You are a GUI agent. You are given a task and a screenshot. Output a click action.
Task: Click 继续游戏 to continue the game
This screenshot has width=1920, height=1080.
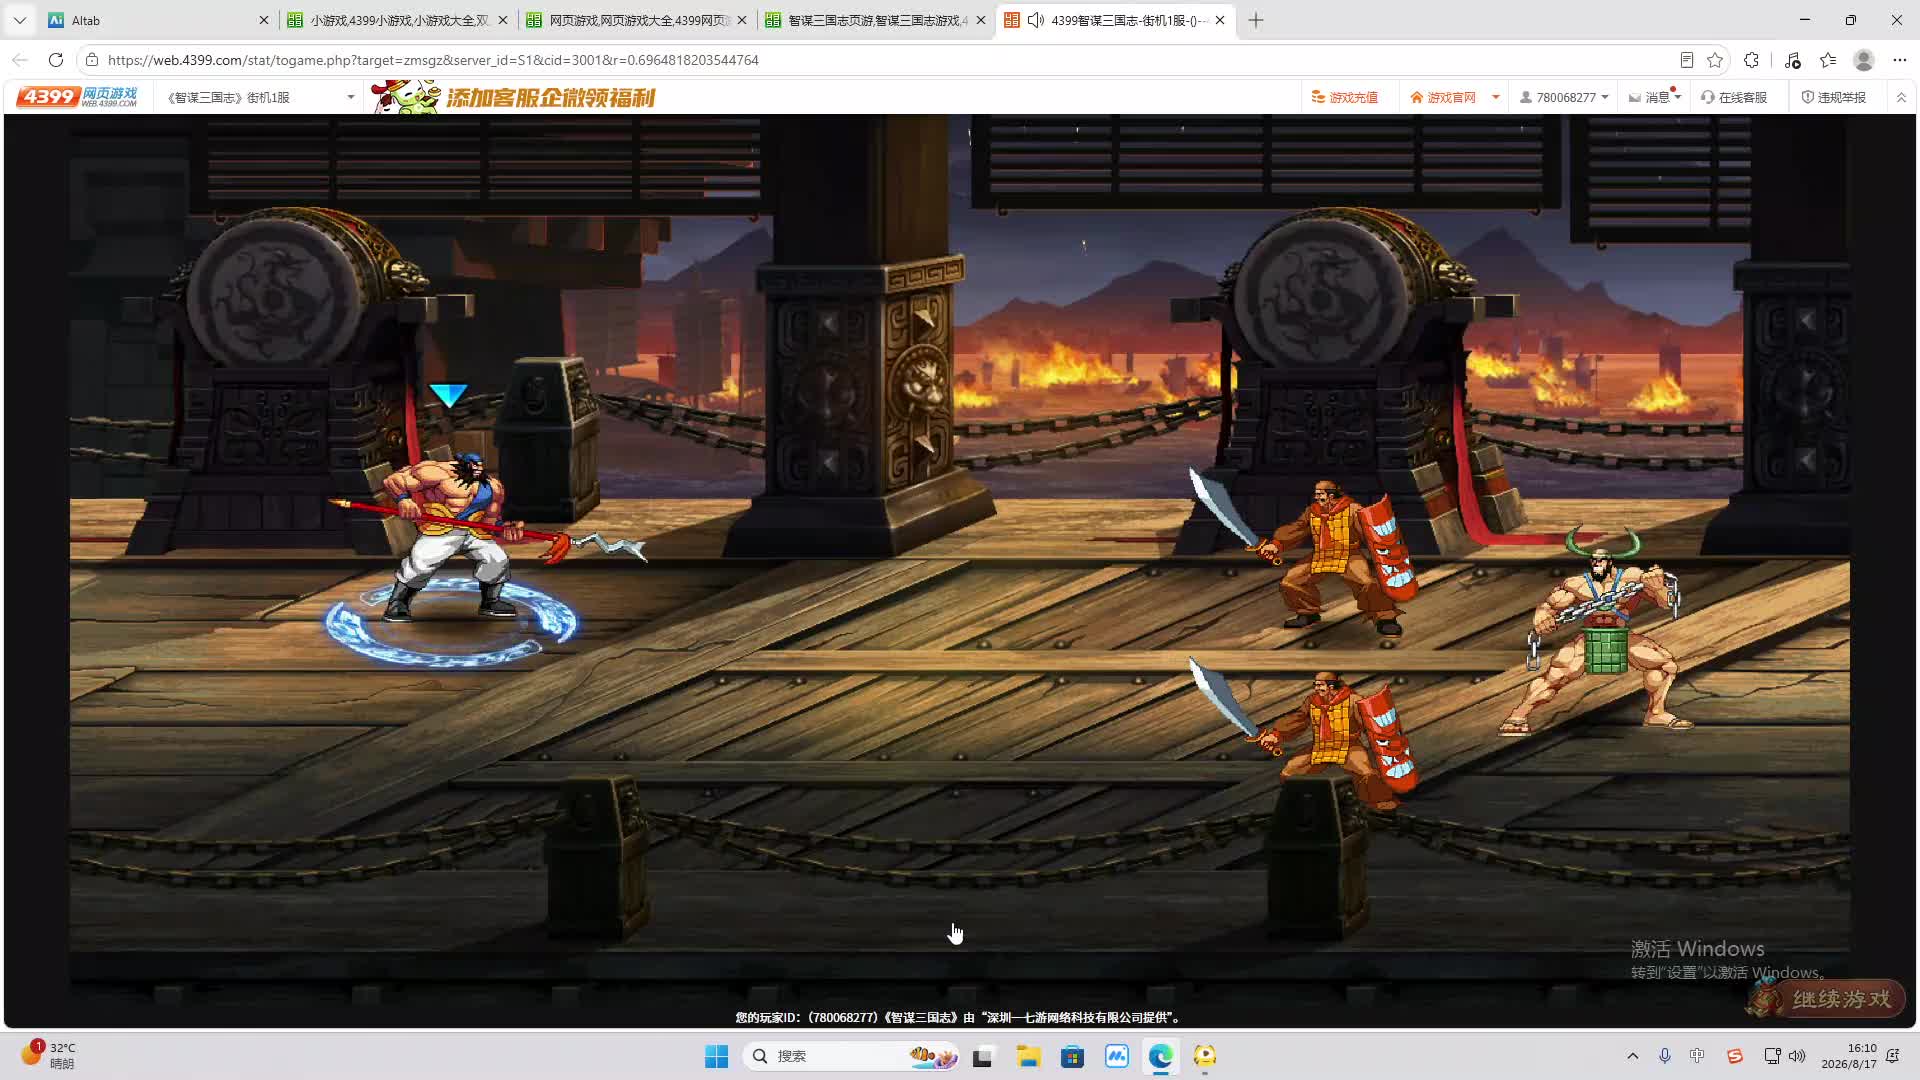pyautogui.click(x=1829, y=999)
